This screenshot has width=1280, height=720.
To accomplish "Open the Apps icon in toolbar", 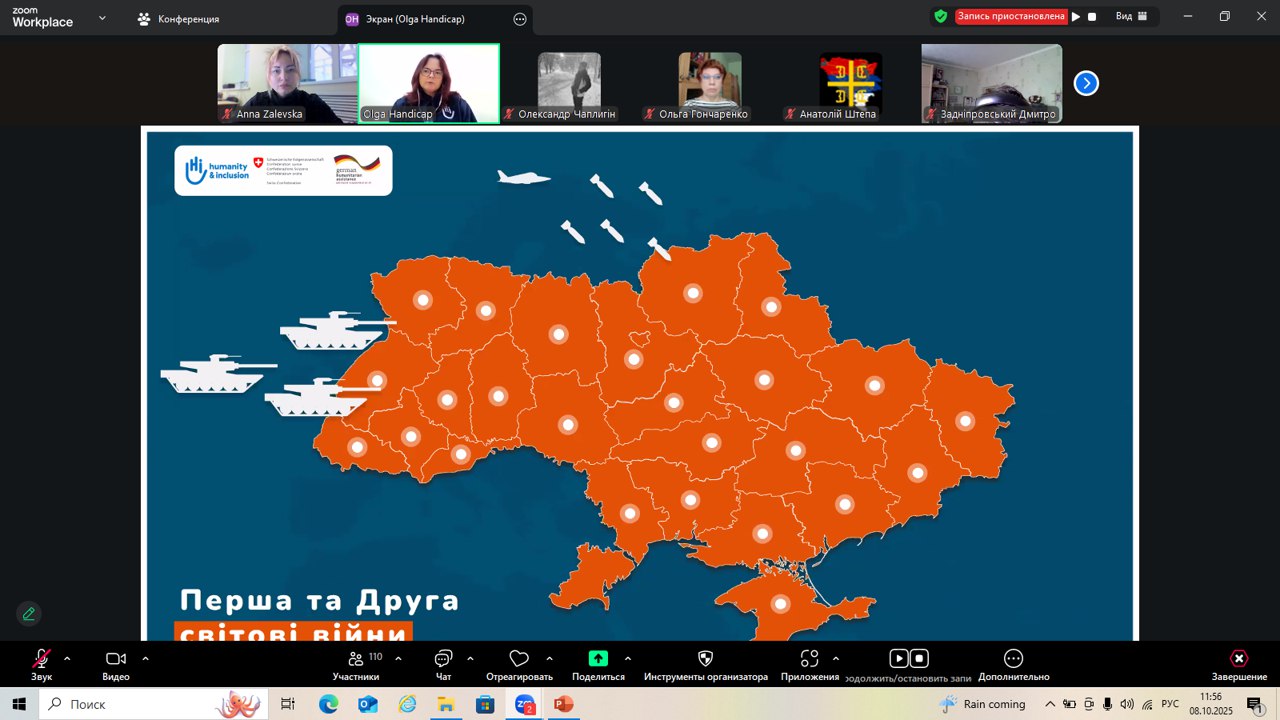I will [810, 659].
